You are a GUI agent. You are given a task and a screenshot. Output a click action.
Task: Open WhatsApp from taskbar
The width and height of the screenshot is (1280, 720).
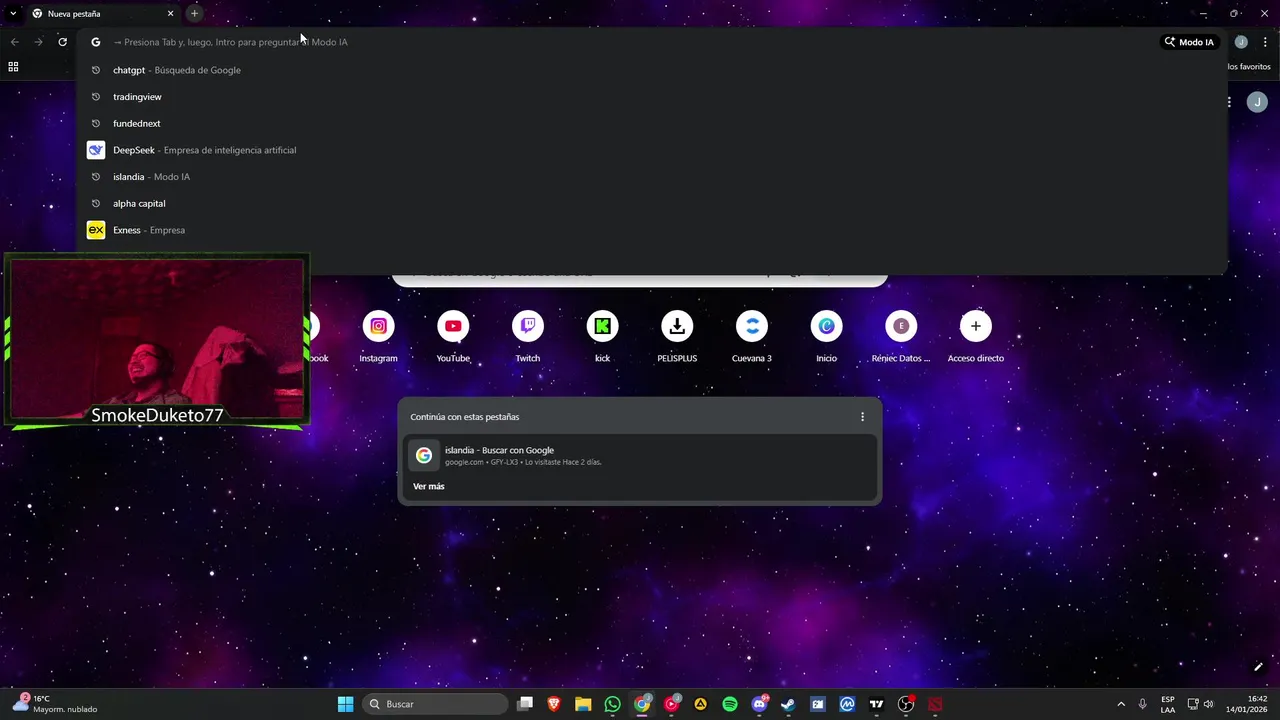[612, 704]
